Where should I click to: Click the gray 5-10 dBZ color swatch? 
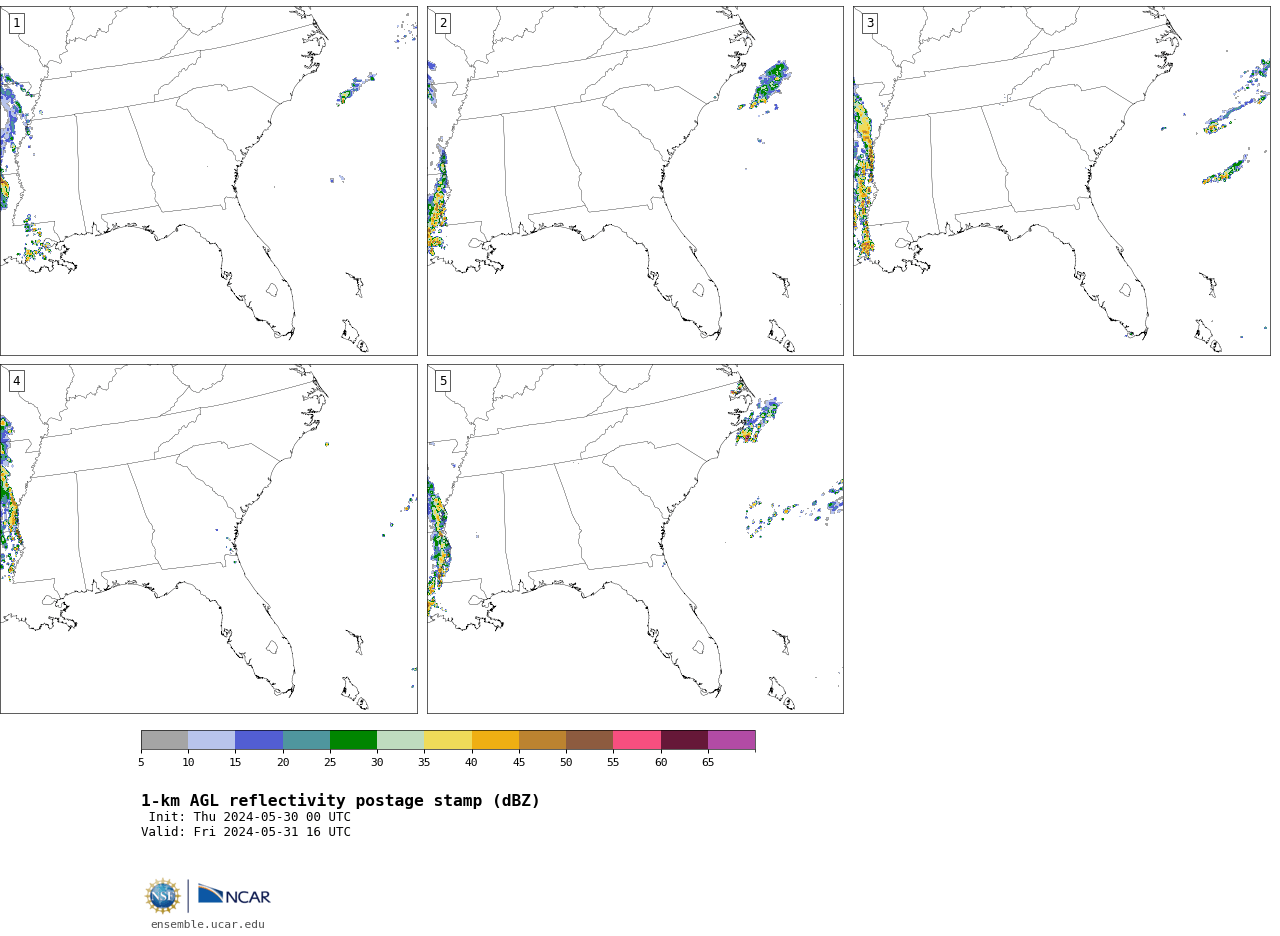(164, 740)
